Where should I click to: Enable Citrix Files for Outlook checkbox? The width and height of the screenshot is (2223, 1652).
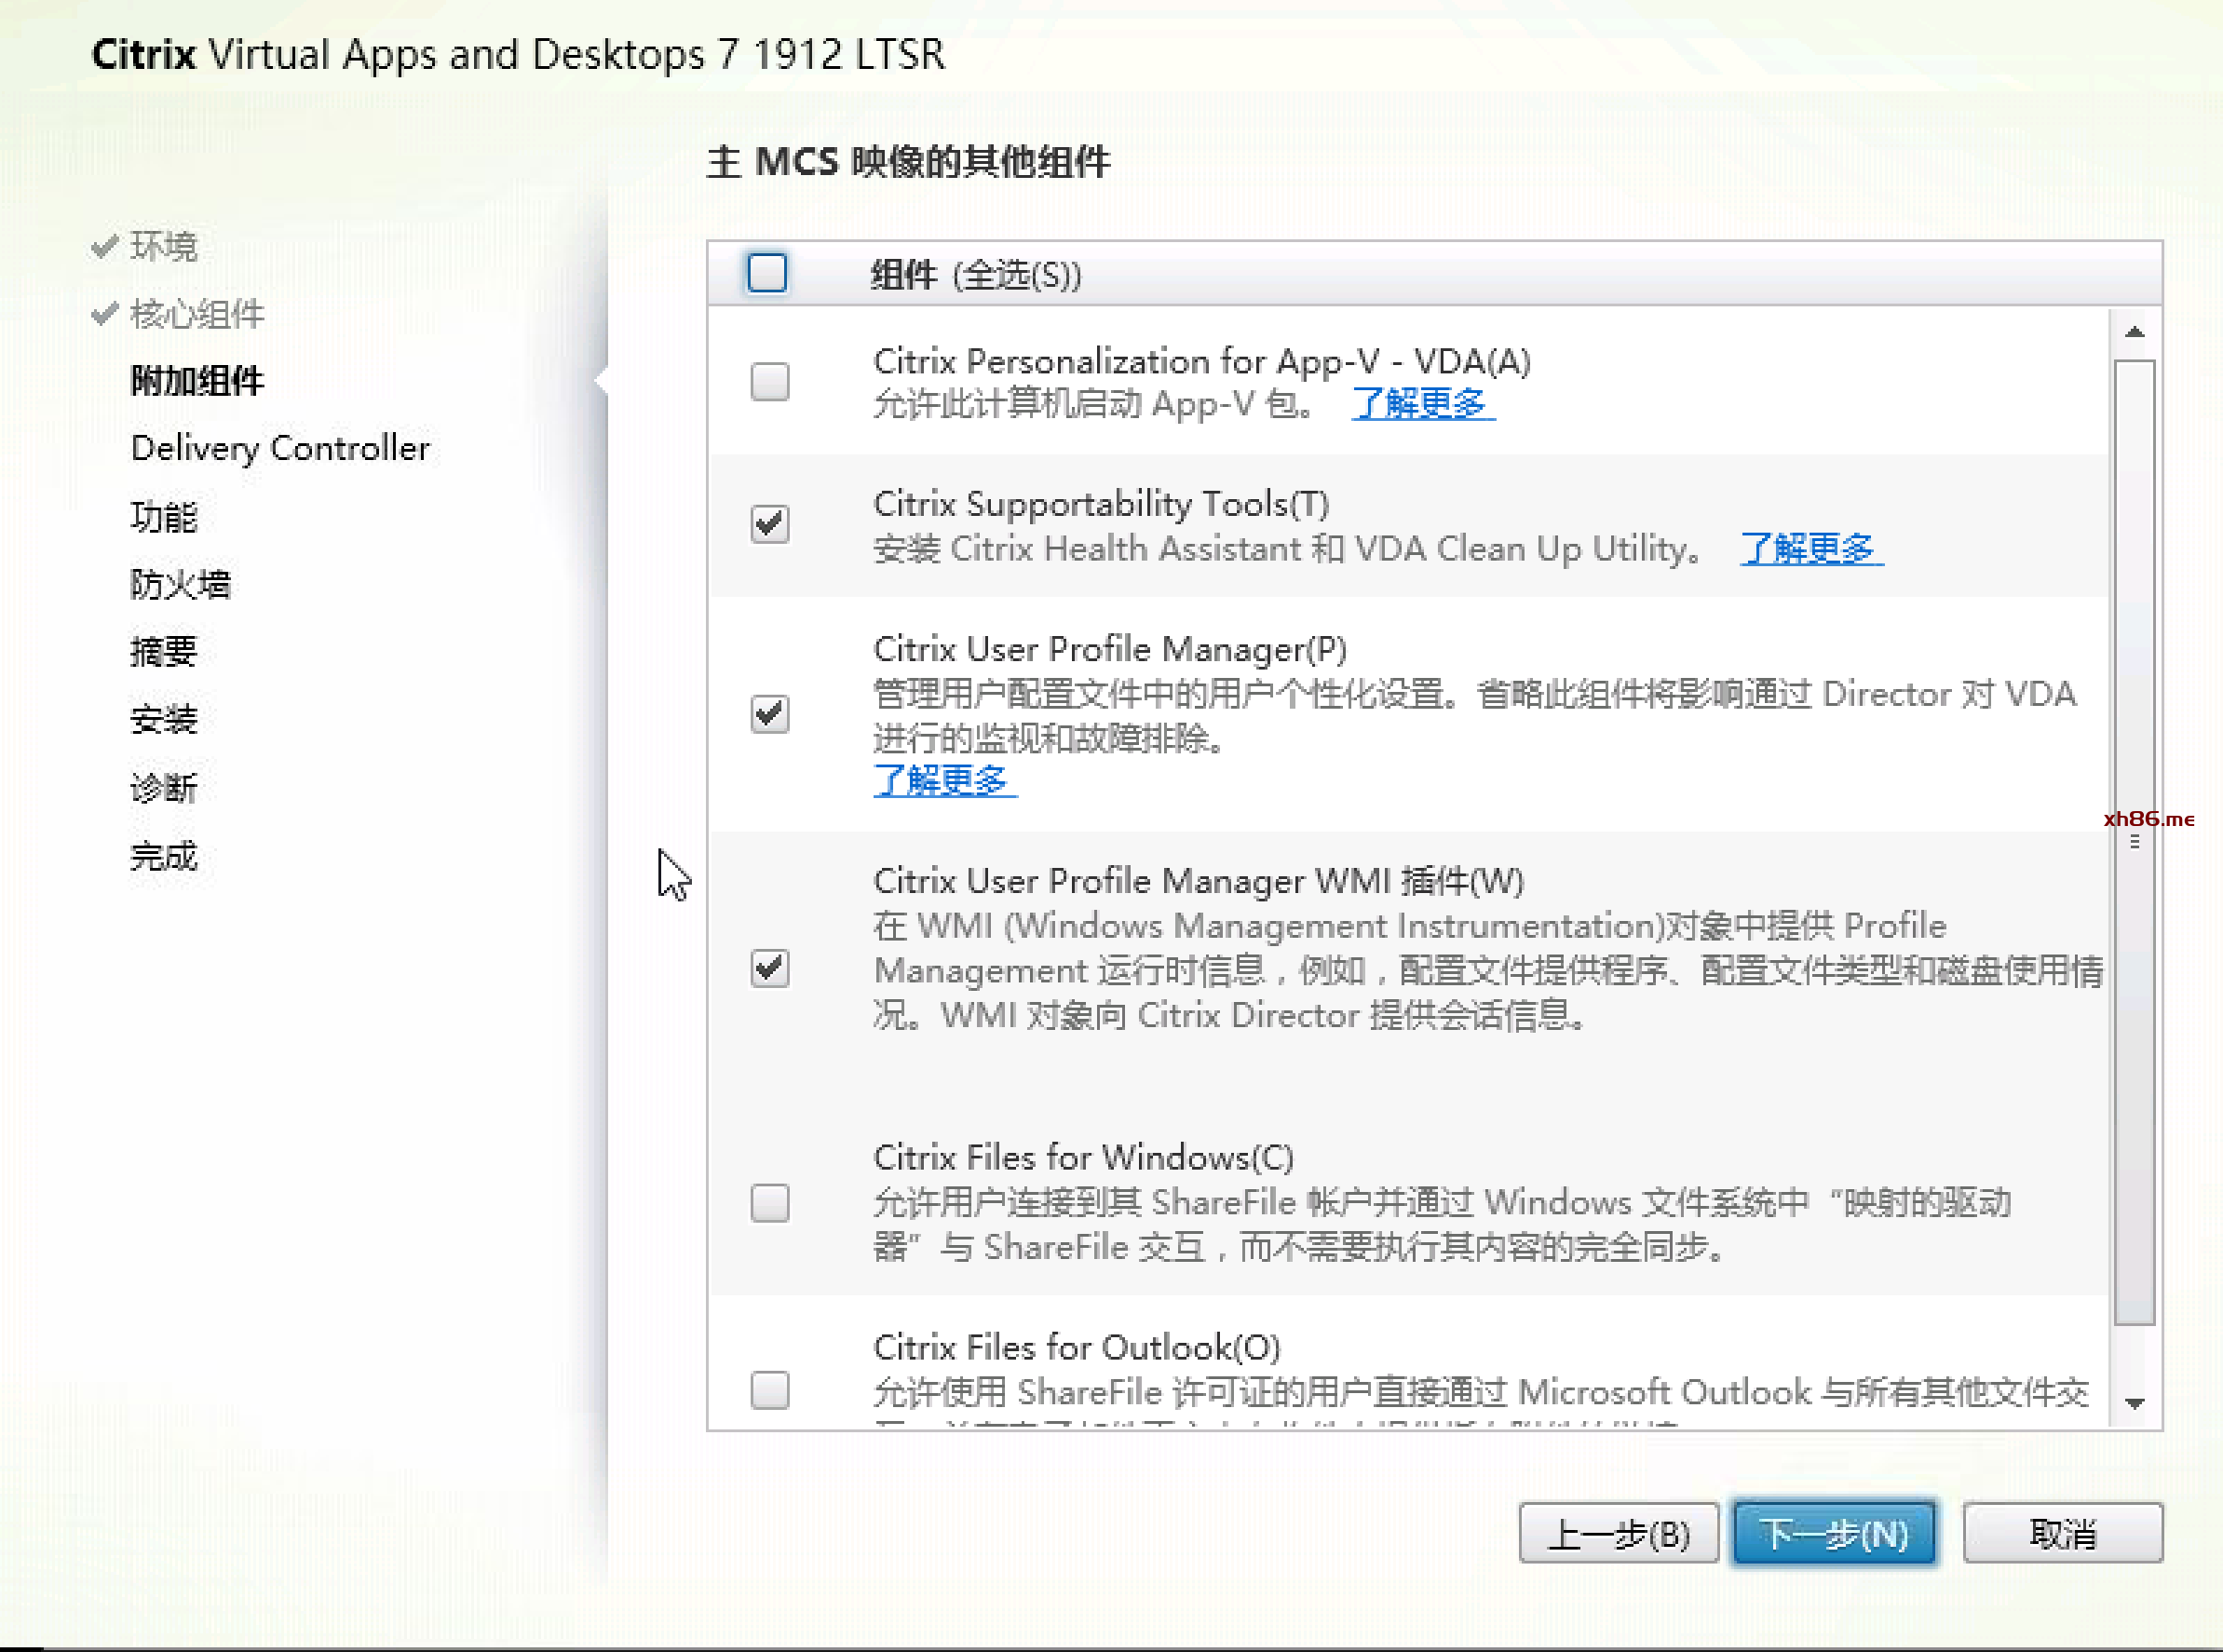769,1390
